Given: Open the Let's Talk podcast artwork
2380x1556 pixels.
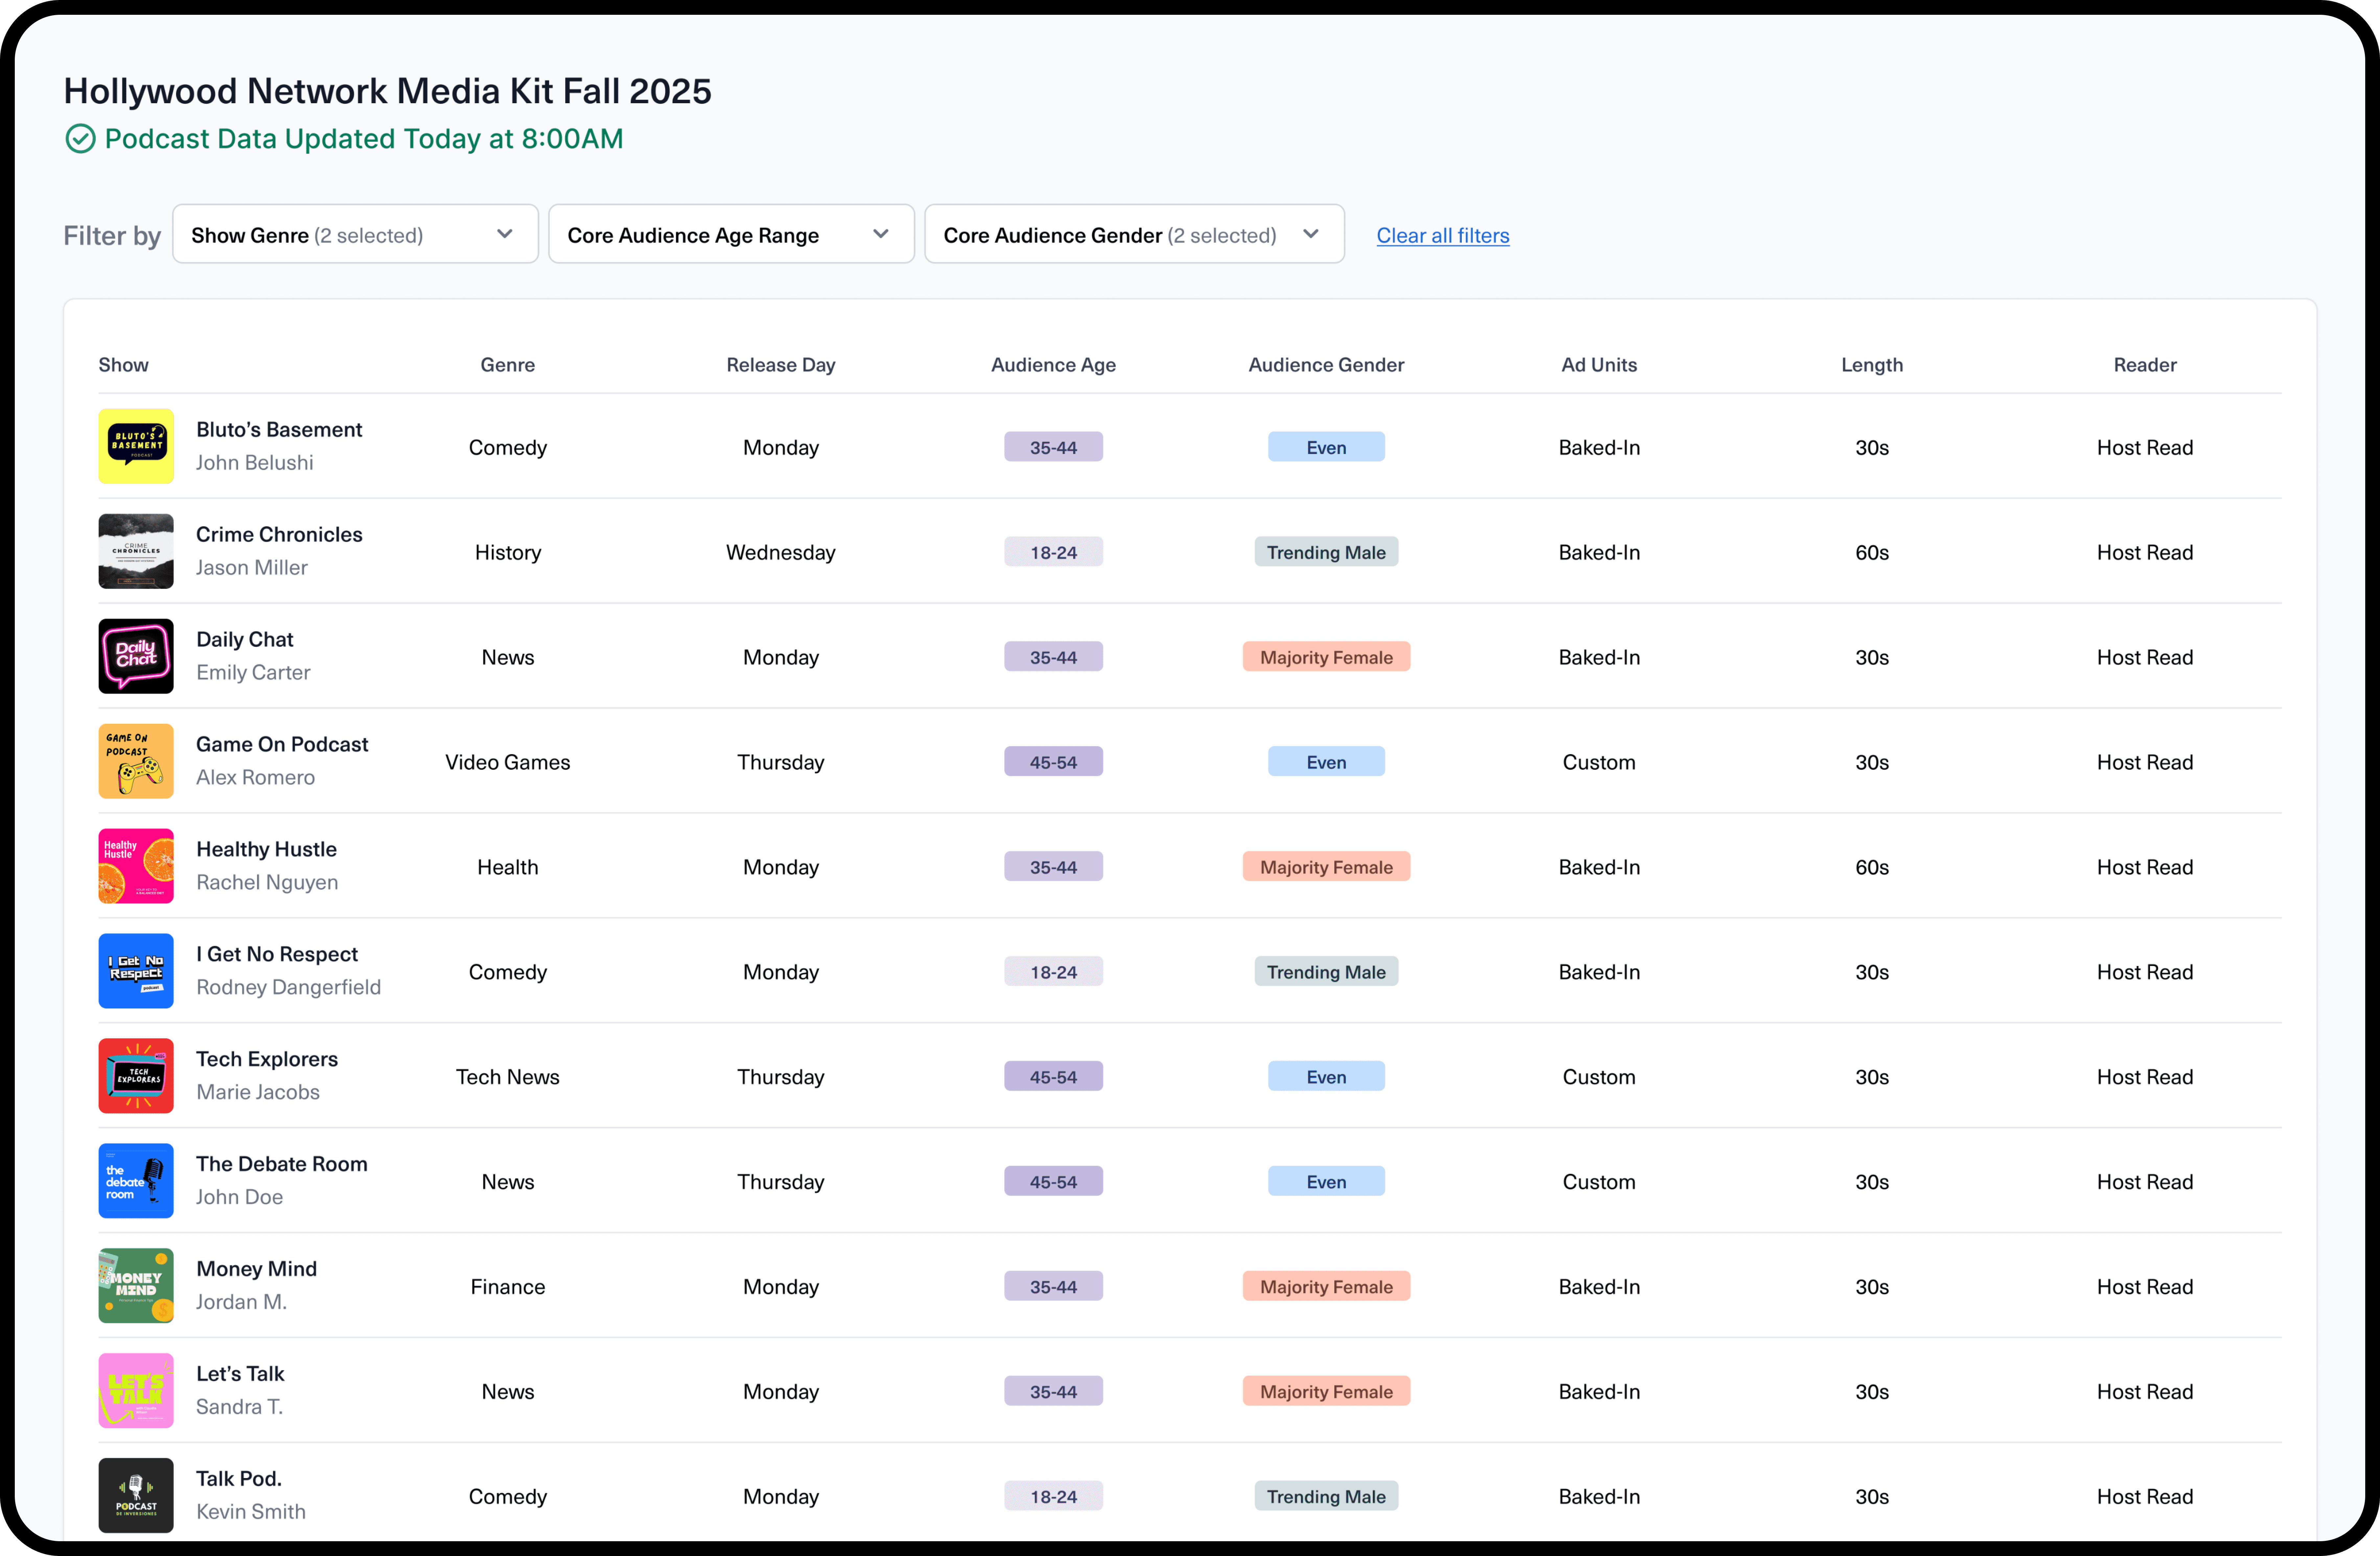Looking at the screenshot, I should 136,1391.
